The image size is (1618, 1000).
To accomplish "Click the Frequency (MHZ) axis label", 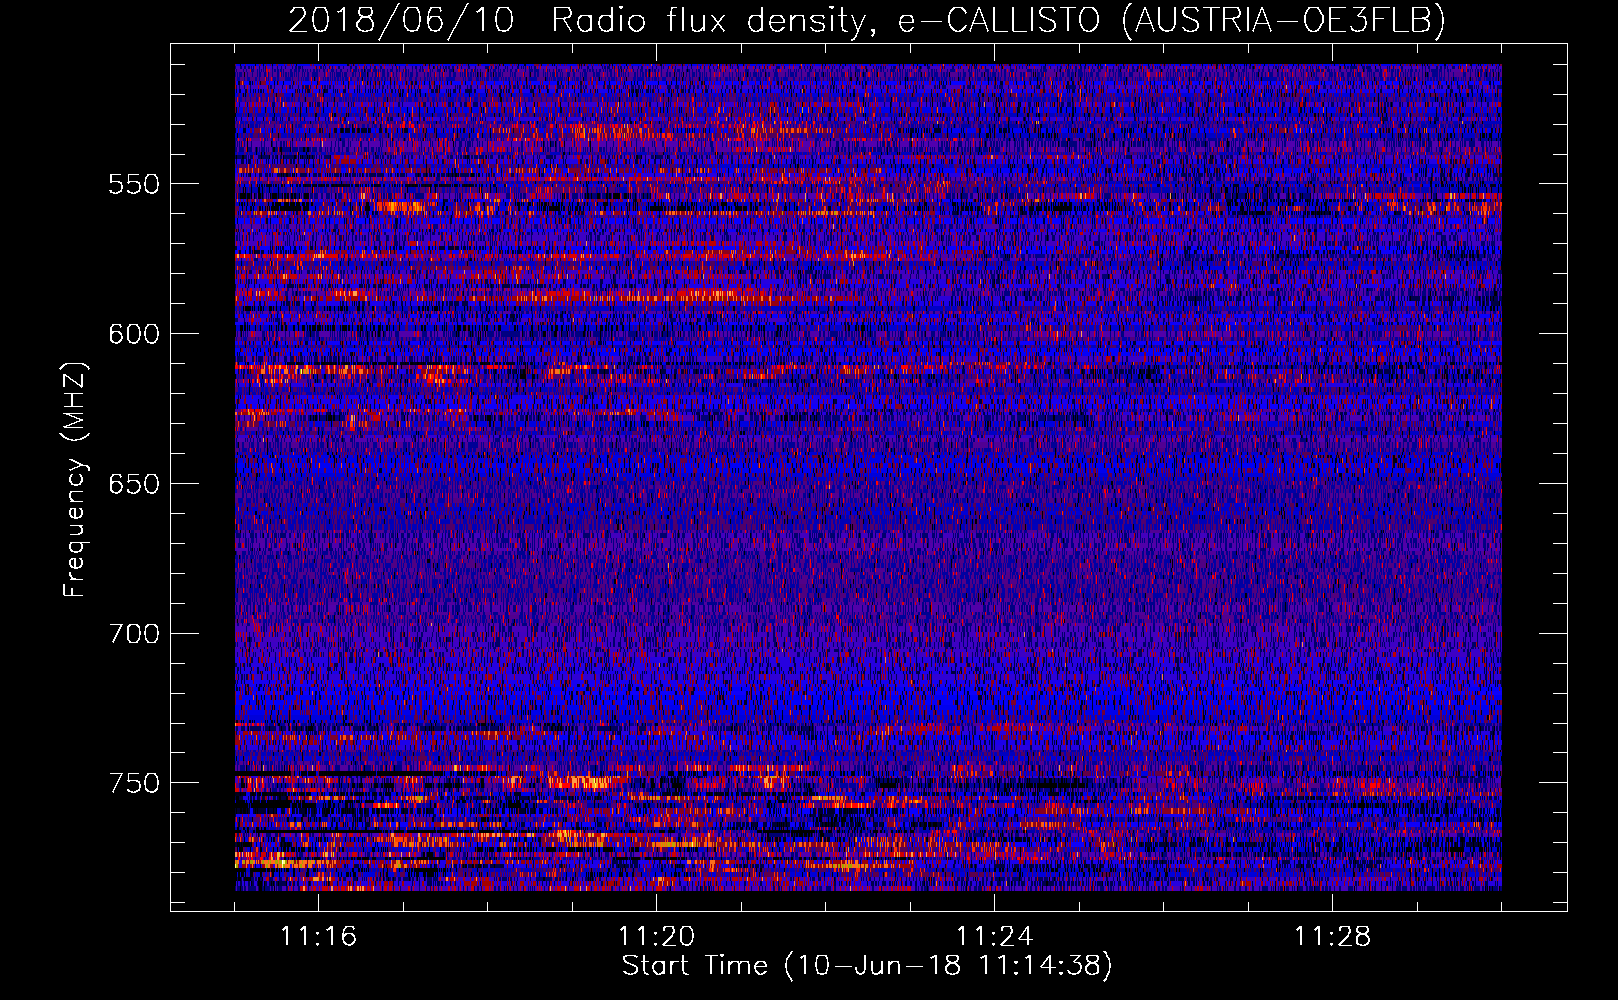I will [75, 479].
